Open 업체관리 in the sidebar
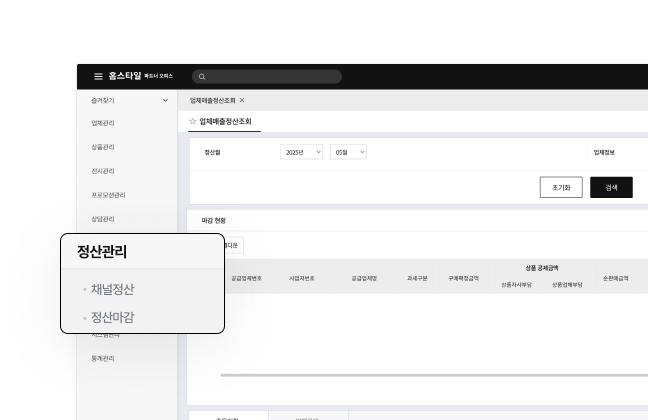Viewport: 648px width, 420px height. click(x=102, y=123)
